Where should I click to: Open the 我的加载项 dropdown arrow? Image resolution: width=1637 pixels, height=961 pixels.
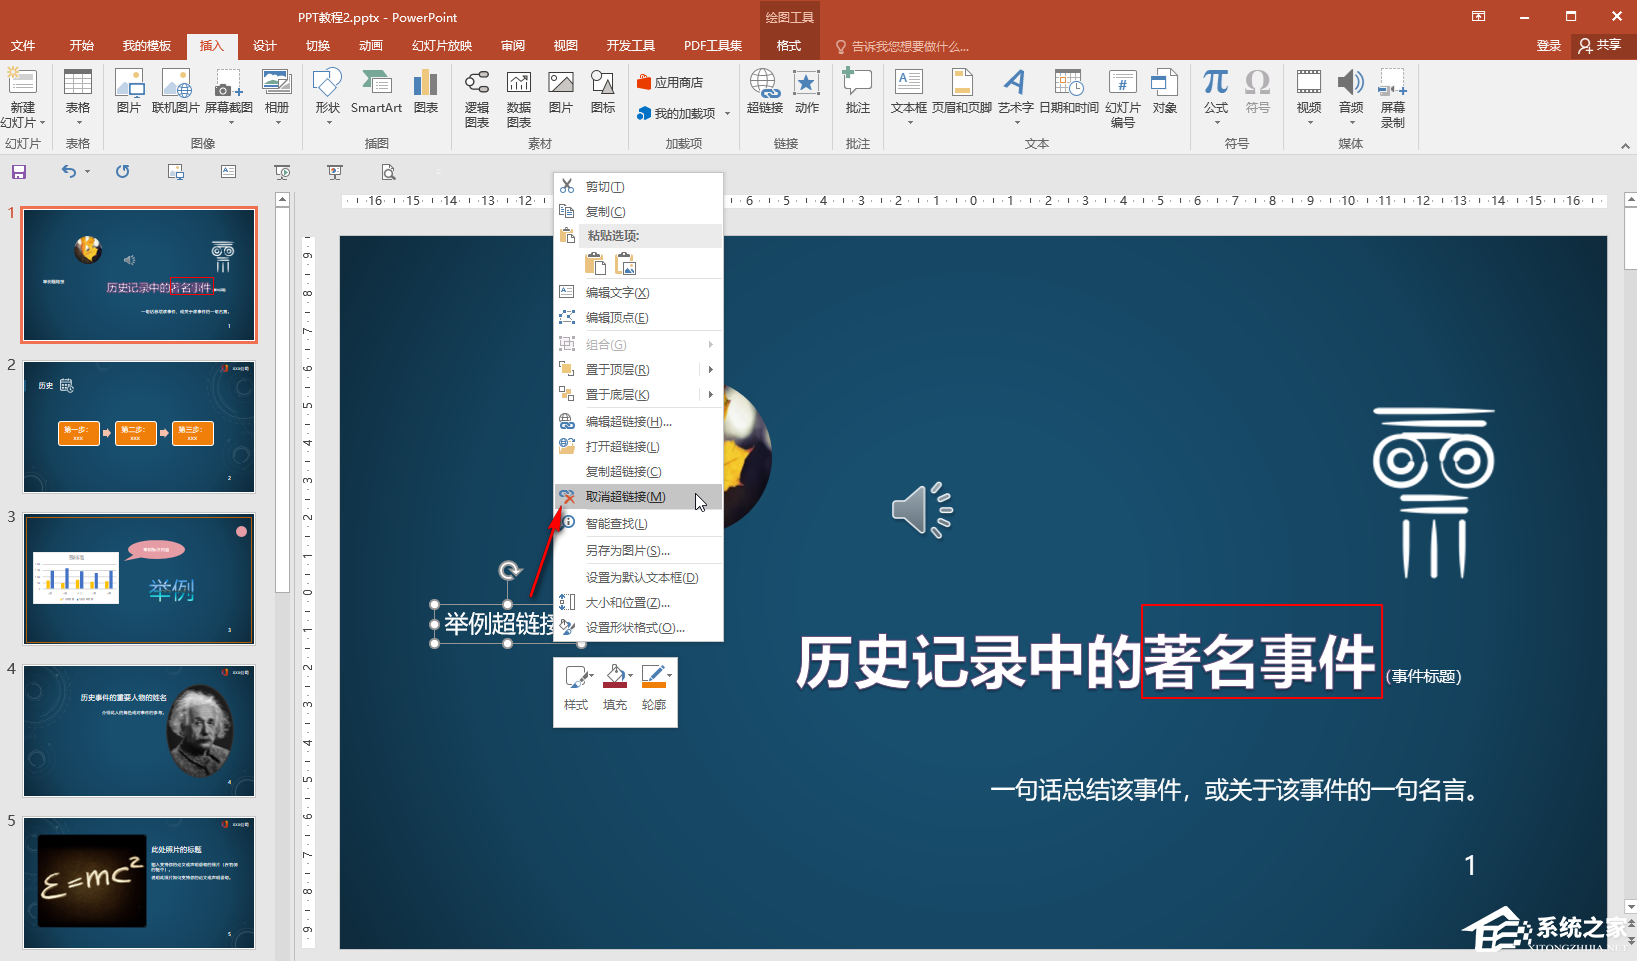click(727, 114)
